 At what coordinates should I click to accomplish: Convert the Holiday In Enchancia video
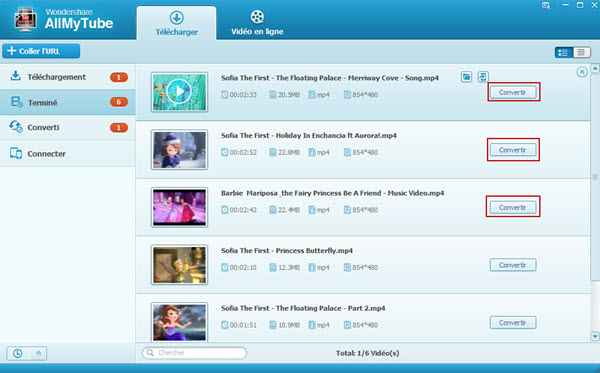(x=513, y=150)
